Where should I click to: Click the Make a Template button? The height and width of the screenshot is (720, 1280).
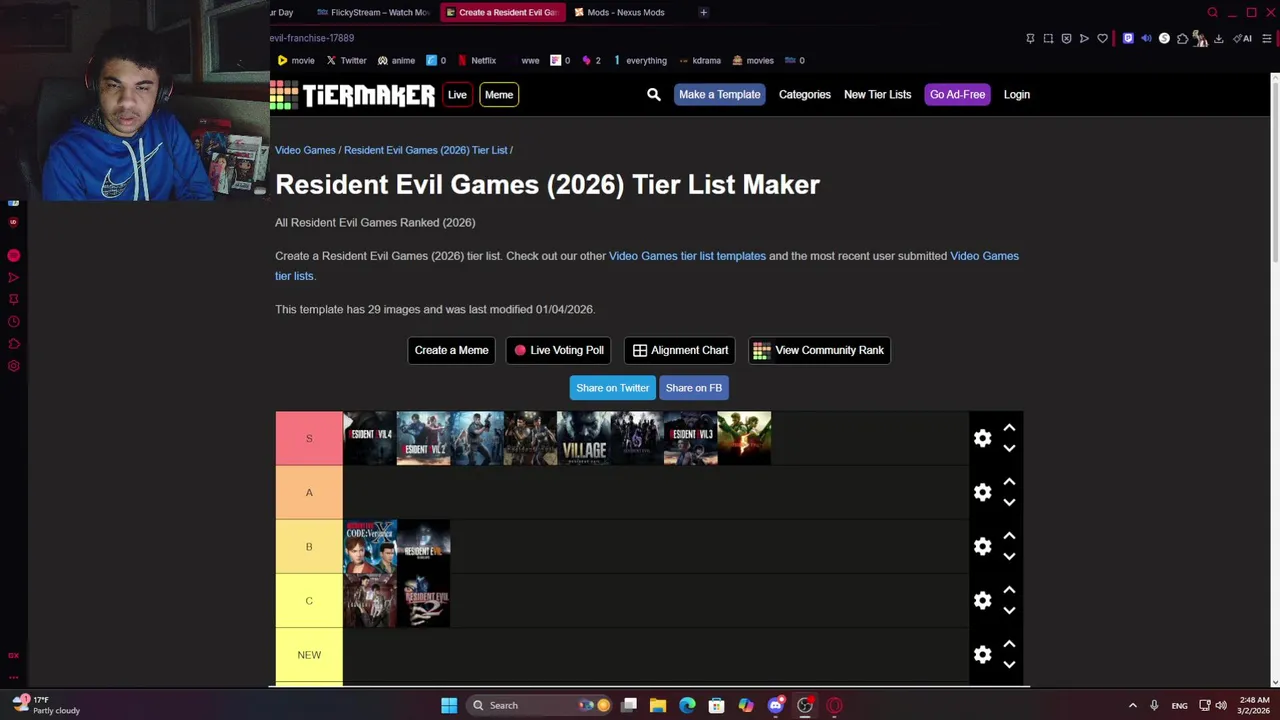pyautogui.click(x=719, y=94)
